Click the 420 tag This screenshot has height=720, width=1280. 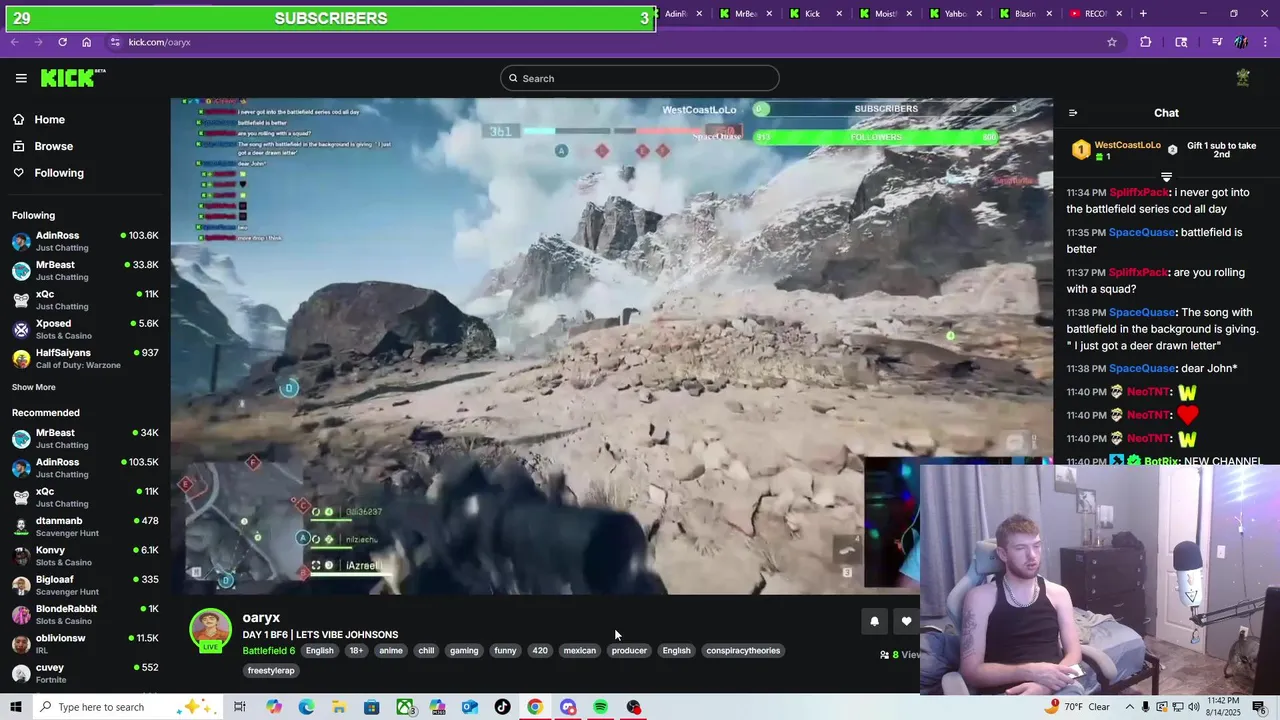point(540,650)
